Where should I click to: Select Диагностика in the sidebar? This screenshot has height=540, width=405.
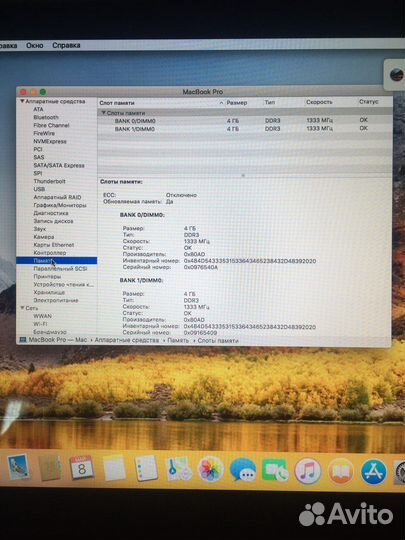coord(51,213)
